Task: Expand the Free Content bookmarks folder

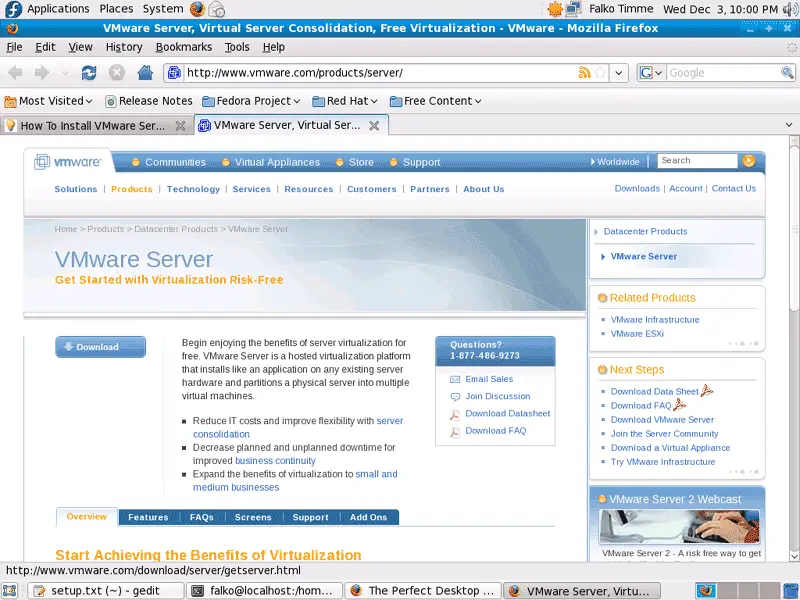Action: [436, 101]
